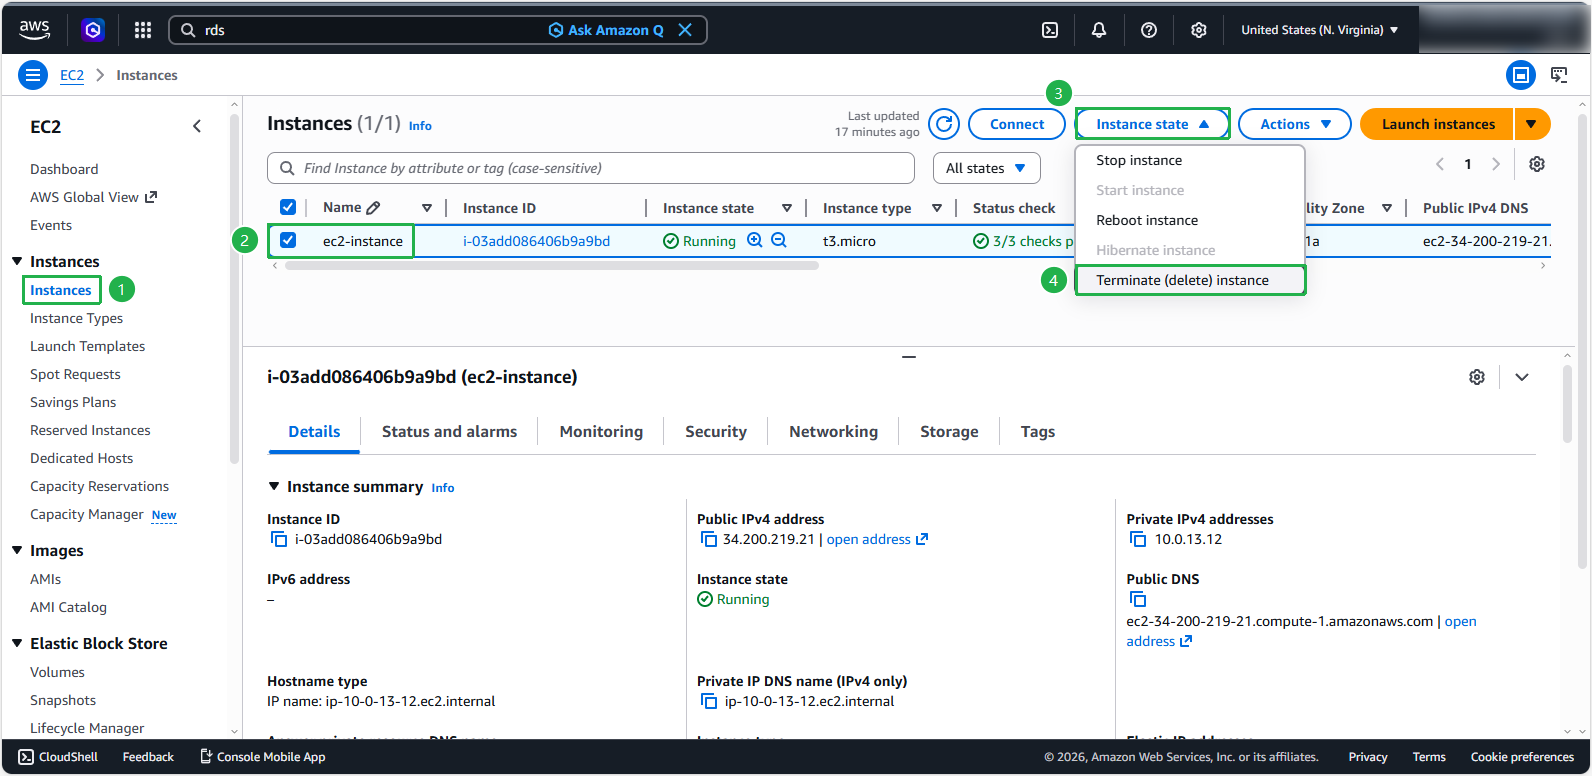Toggle the select-all instances checkbox
Image resolution: width=1592 pixels, height=776 pixels.
[x=288, y=207]
